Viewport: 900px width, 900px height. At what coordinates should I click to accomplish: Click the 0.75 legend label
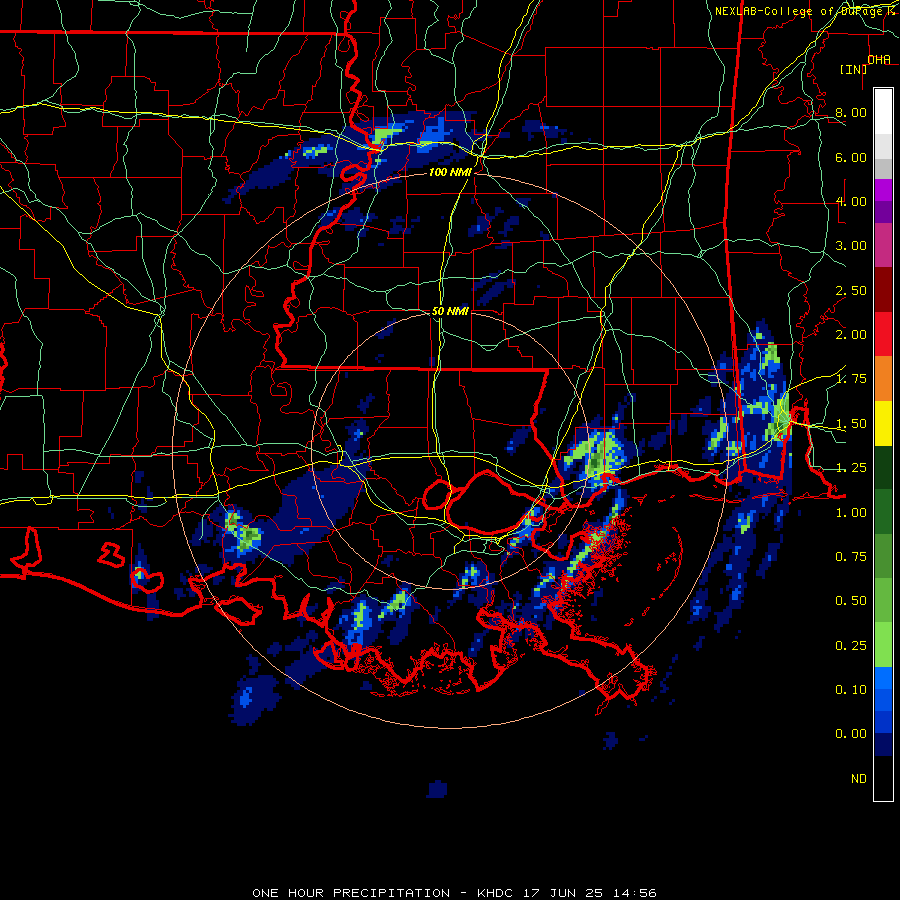click(851, 557)
